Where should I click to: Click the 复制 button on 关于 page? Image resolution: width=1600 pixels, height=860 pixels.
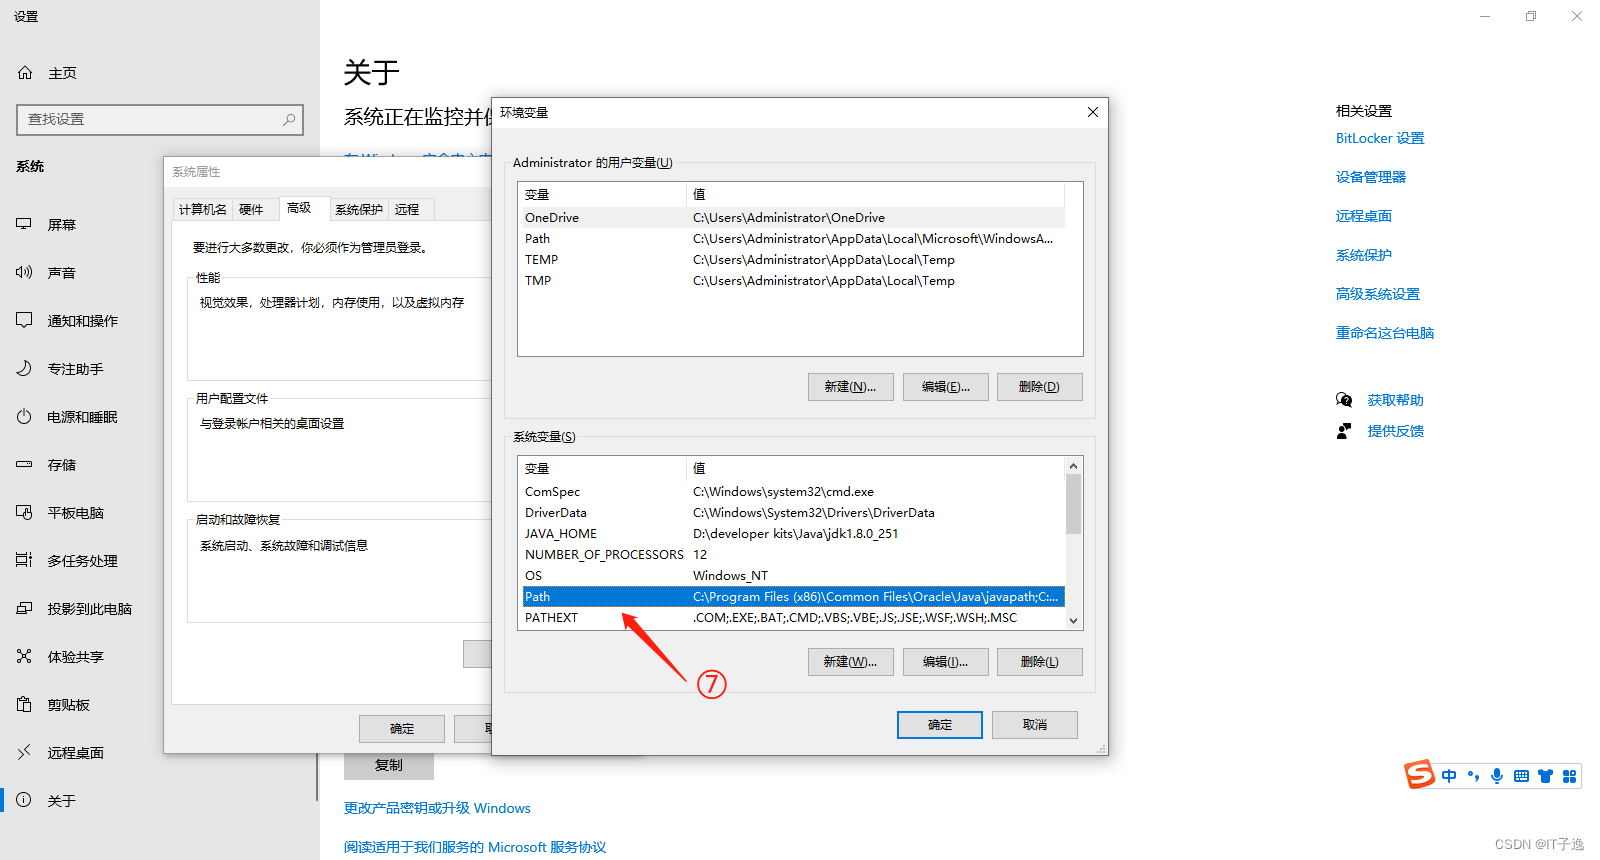click(x=389, y=766)
